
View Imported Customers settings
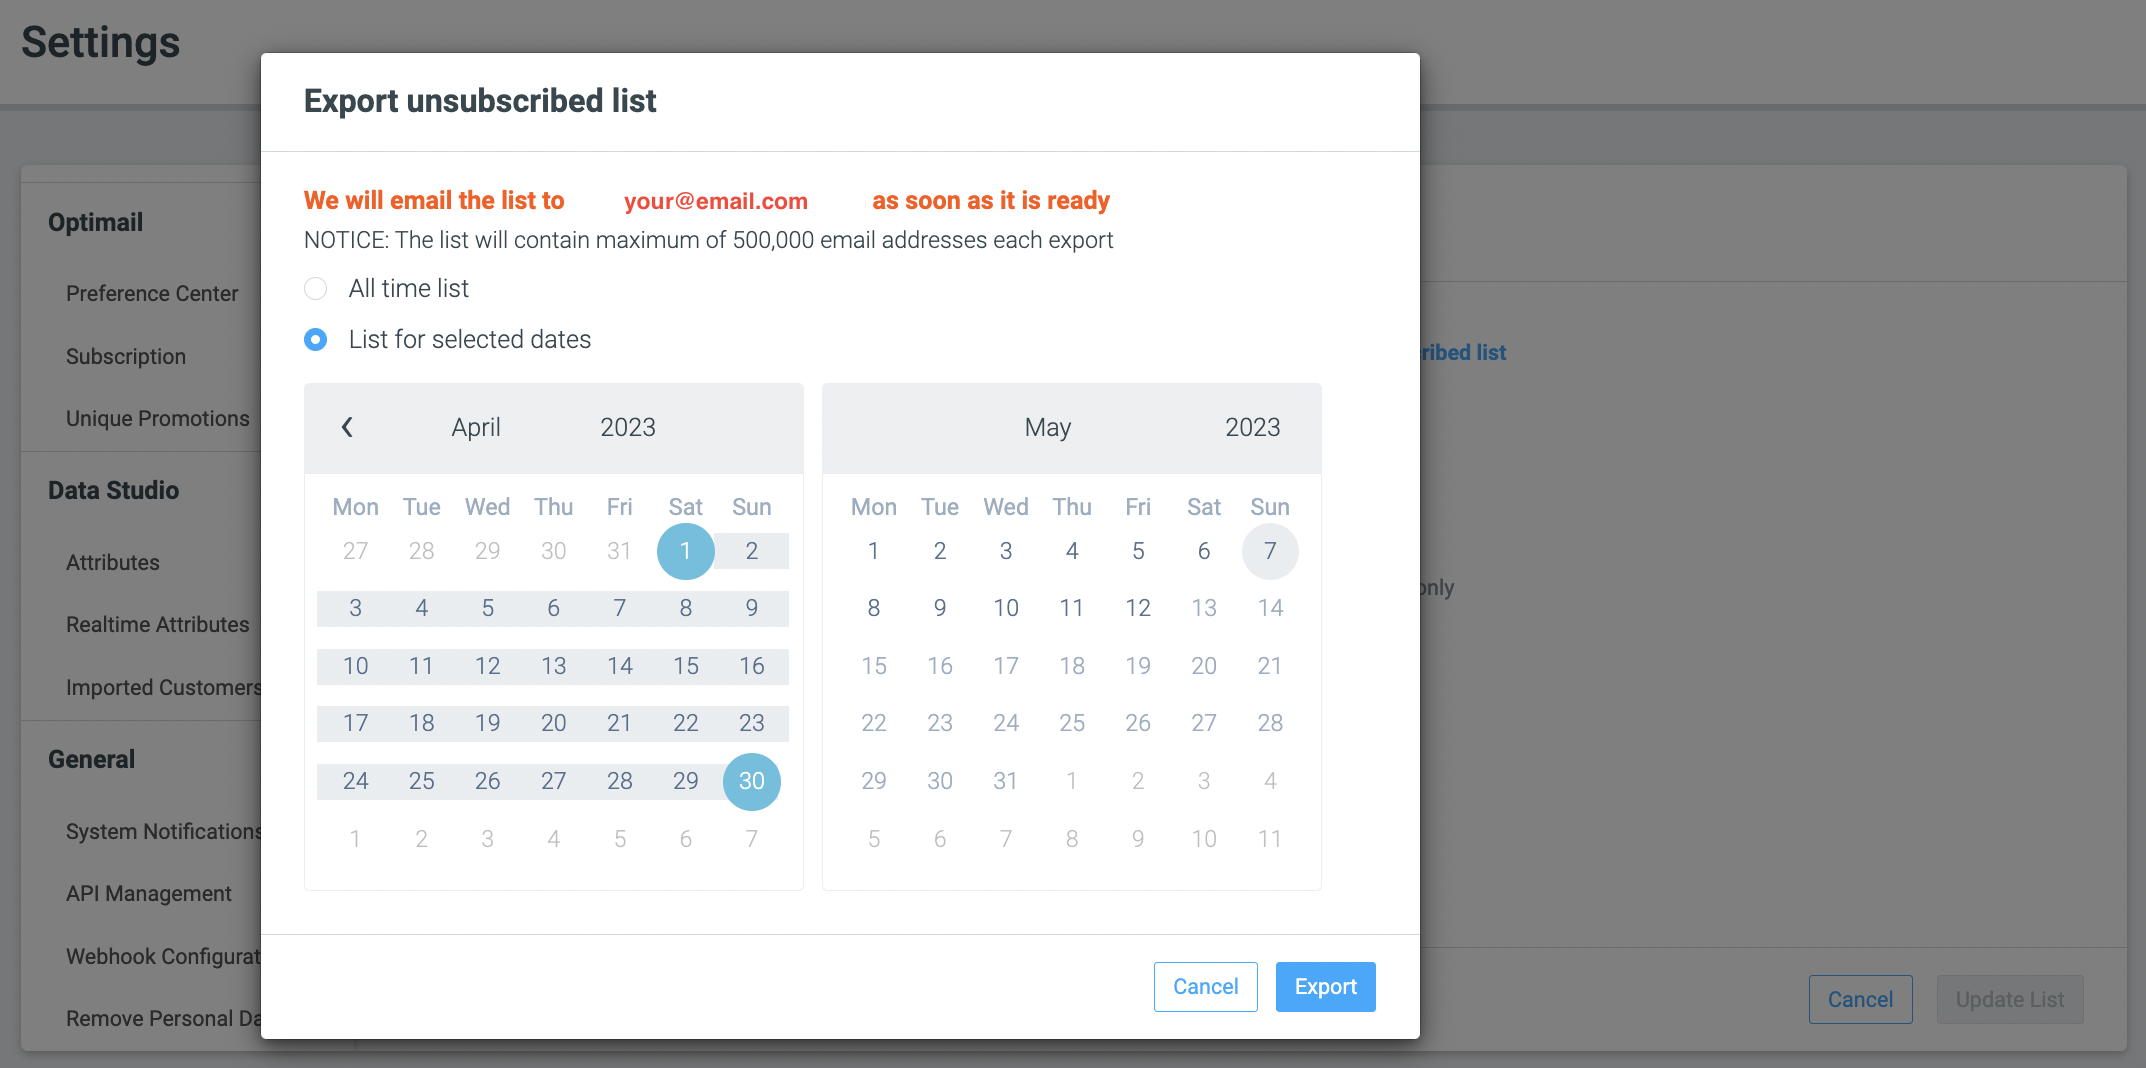coord(163,687)
